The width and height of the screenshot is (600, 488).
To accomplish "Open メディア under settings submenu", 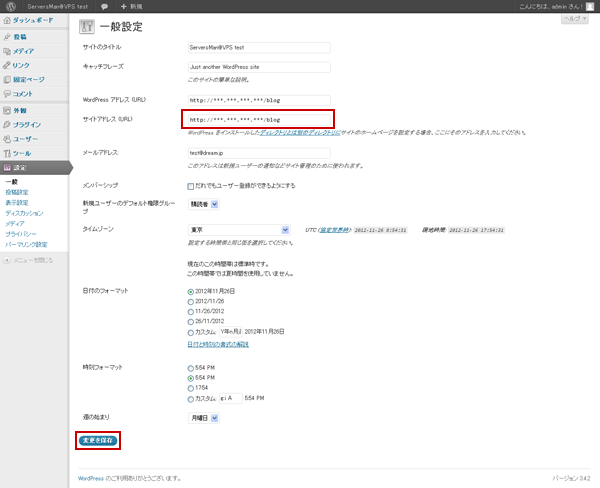I will click(15, 224).
